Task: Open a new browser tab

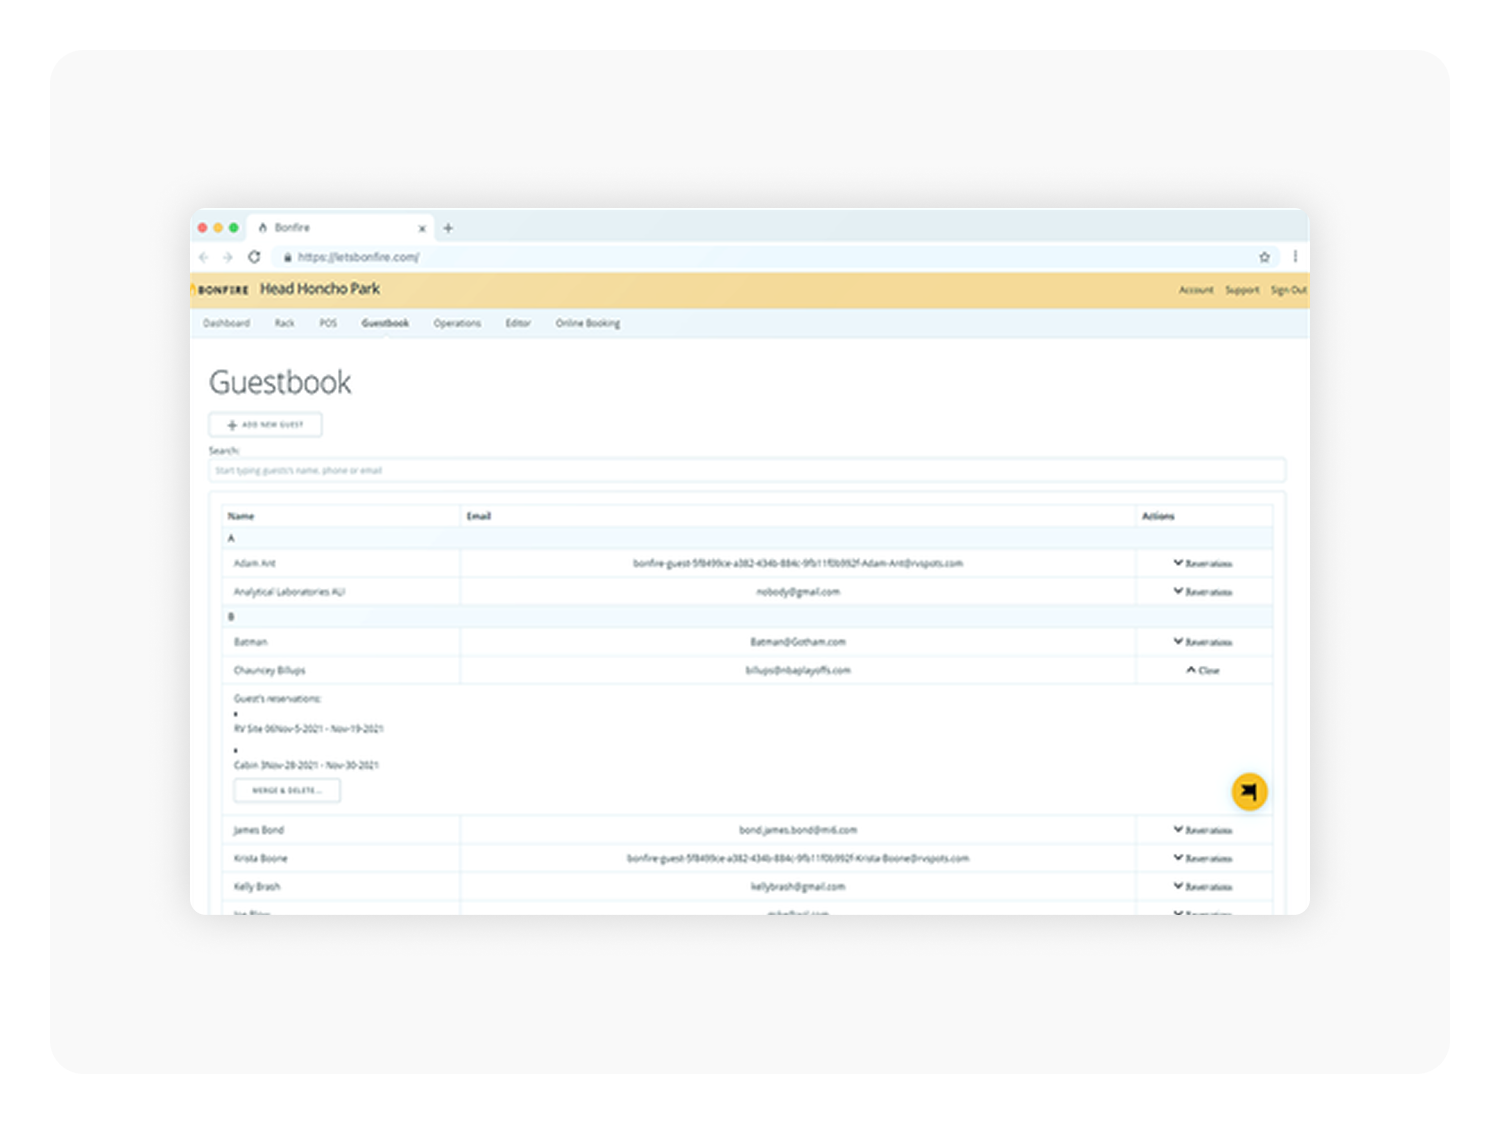Action: click(x=448, y=228)
